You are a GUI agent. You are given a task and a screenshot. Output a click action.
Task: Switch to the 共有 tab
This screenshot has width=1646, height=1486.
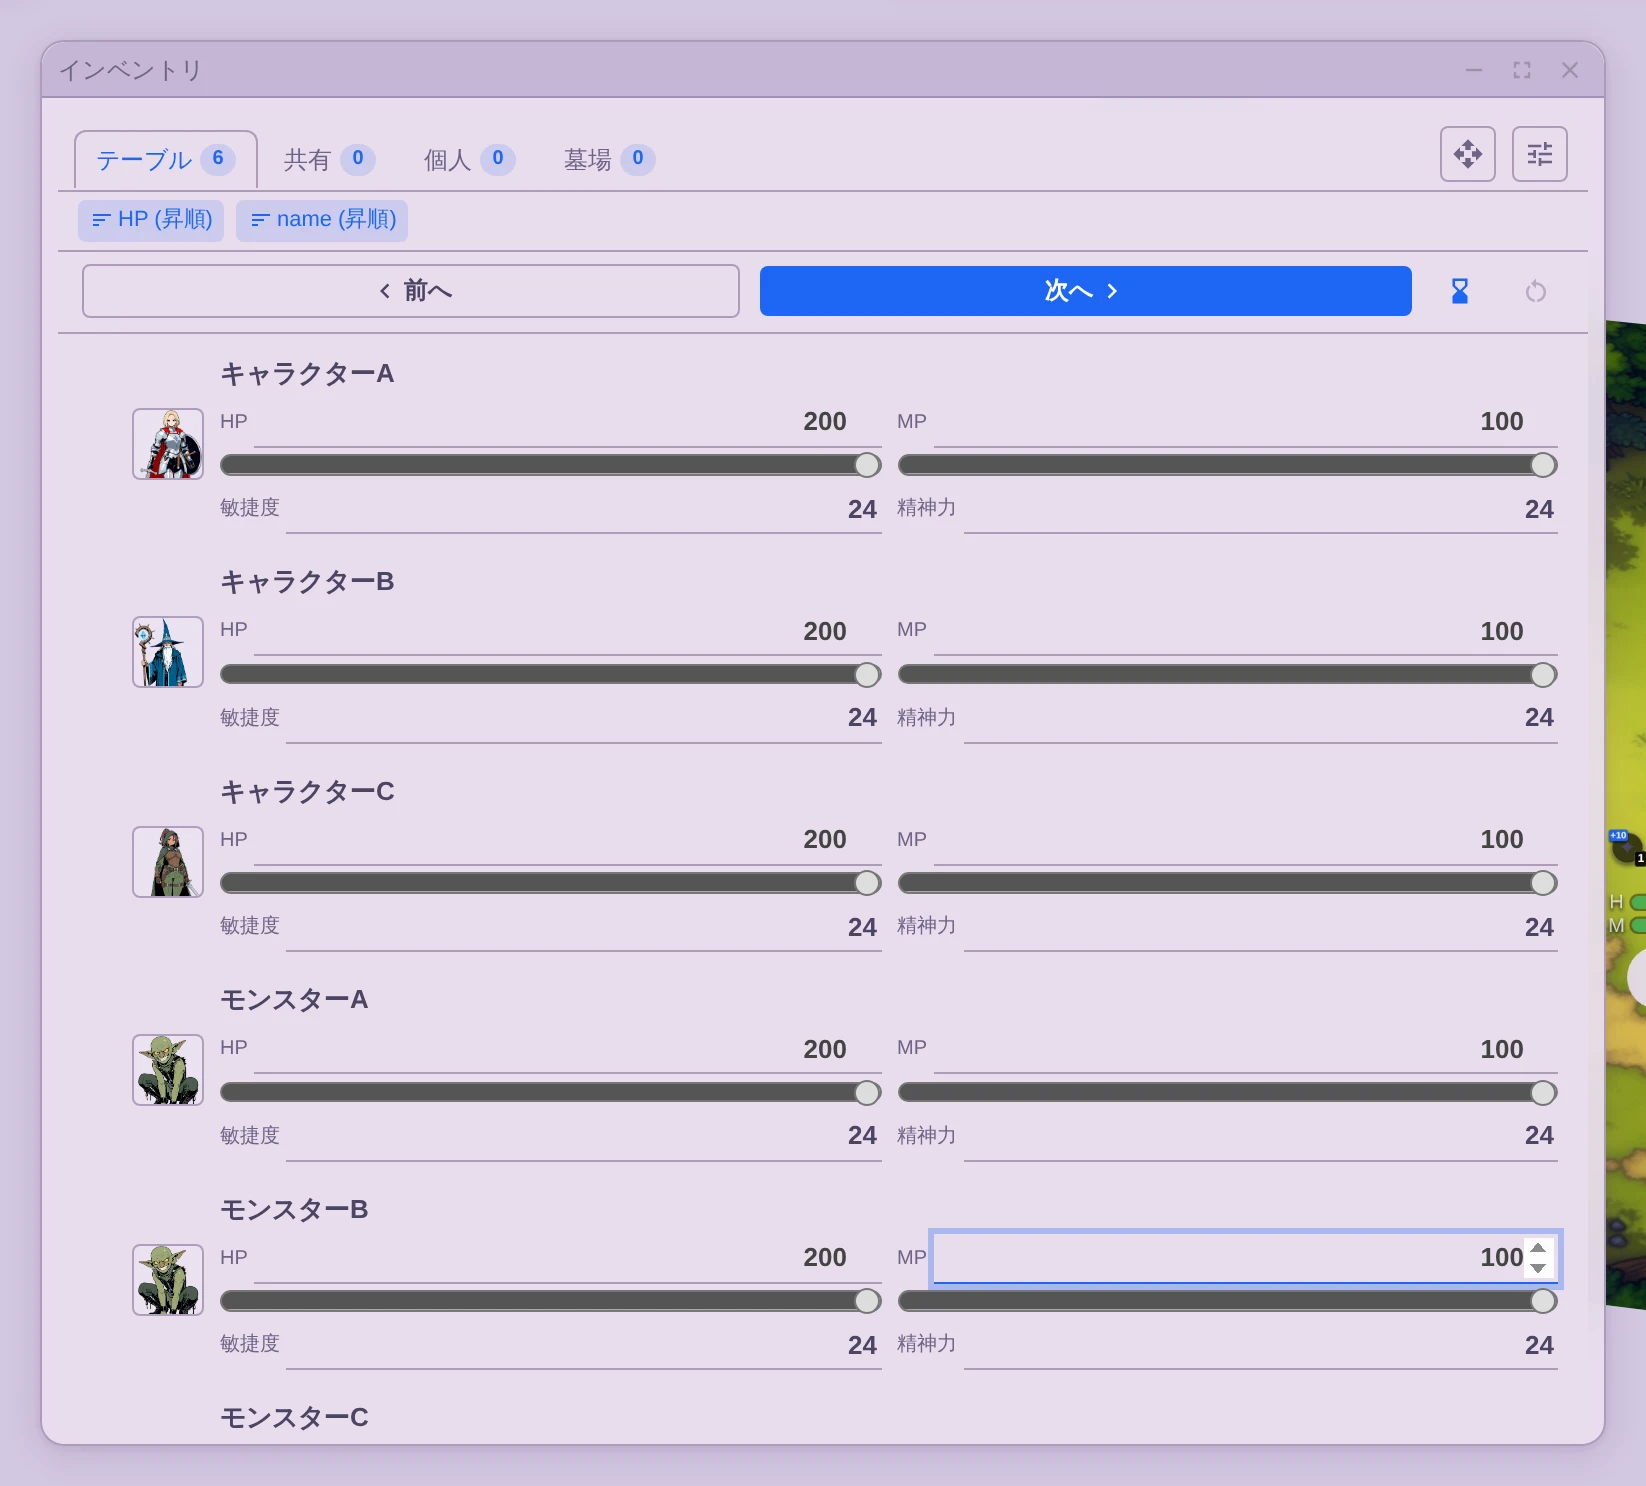329,159
